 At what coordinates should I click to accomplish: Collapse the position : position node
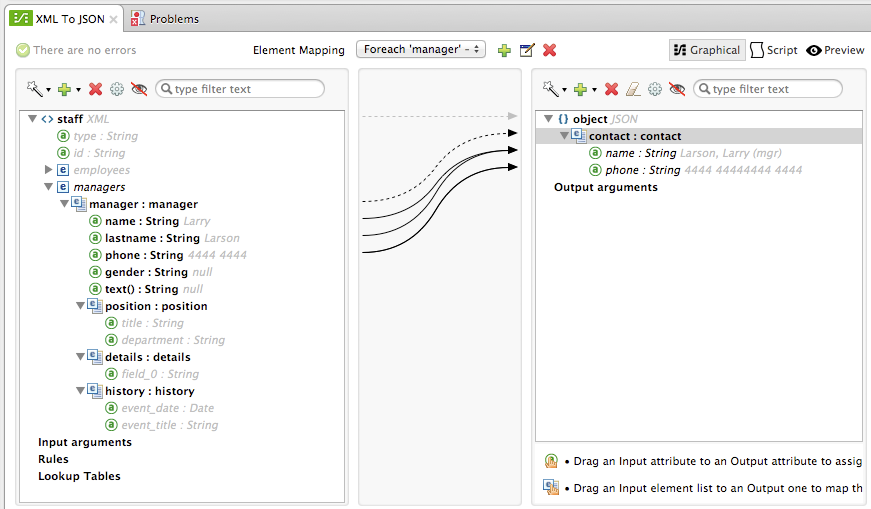click(x=80, y=306)
